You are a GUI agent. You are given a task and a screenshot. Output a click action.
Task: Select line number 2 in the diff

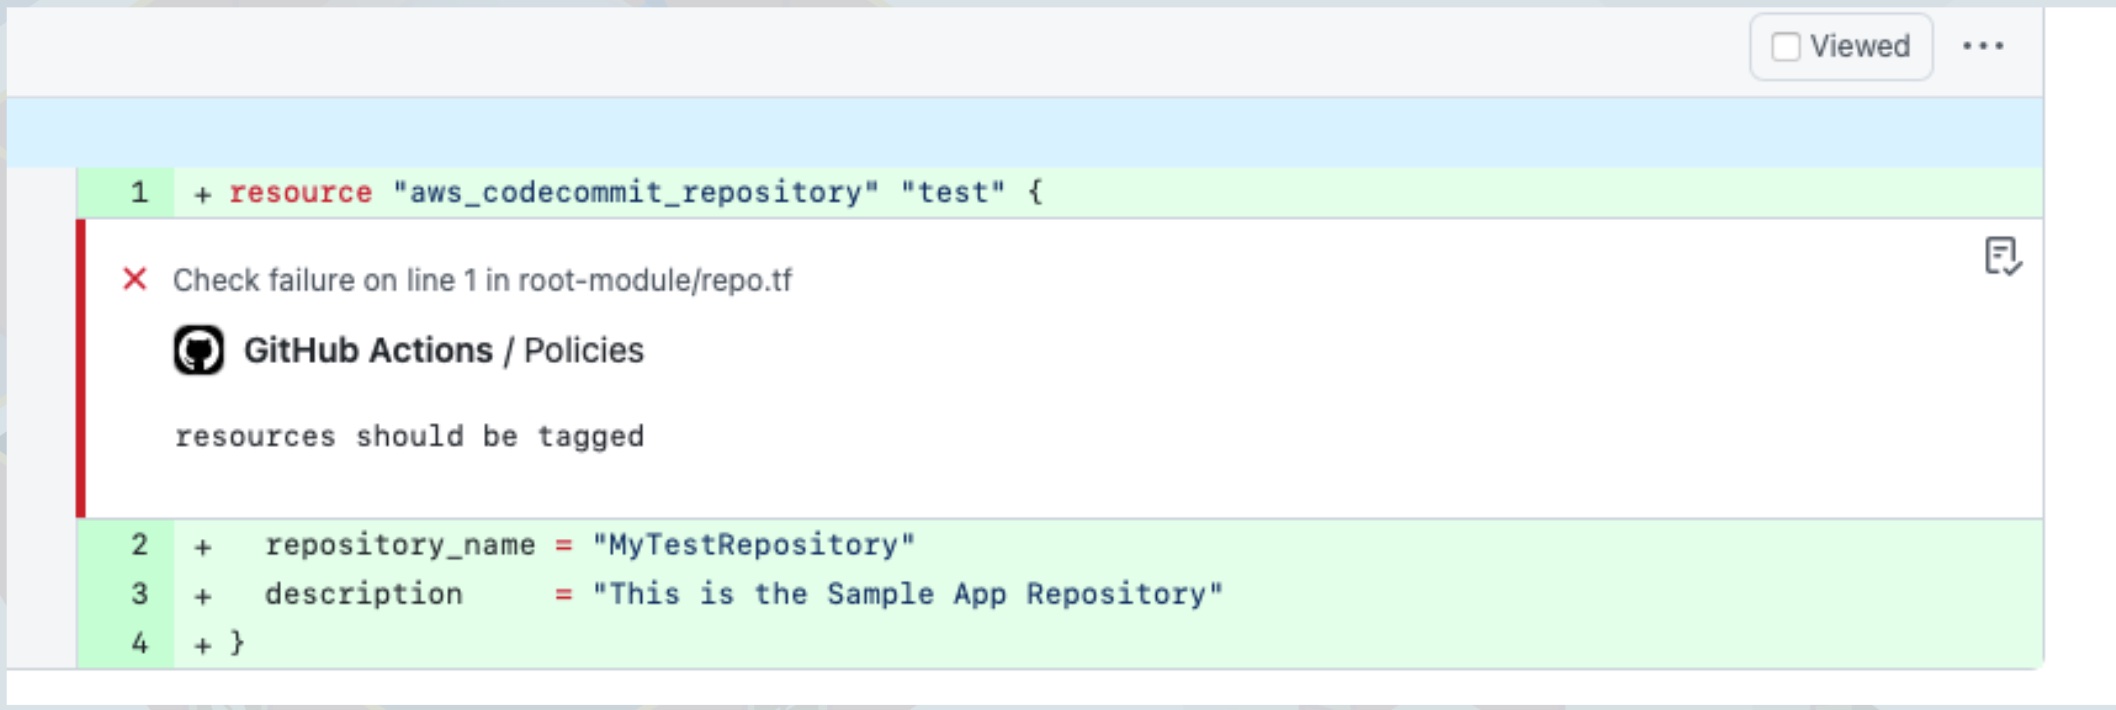click(x=139, y=545)
